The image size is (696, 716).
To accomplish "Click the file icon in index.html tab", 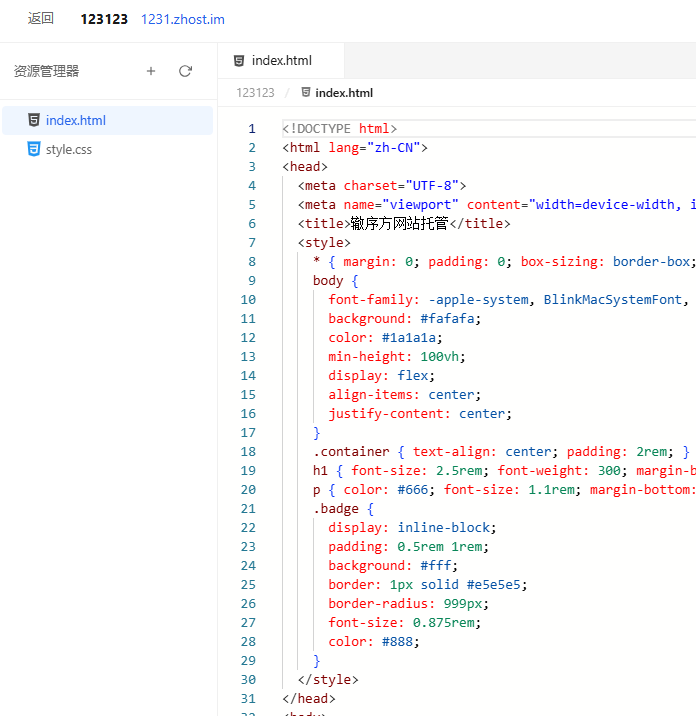I will (x=239, y=61).
